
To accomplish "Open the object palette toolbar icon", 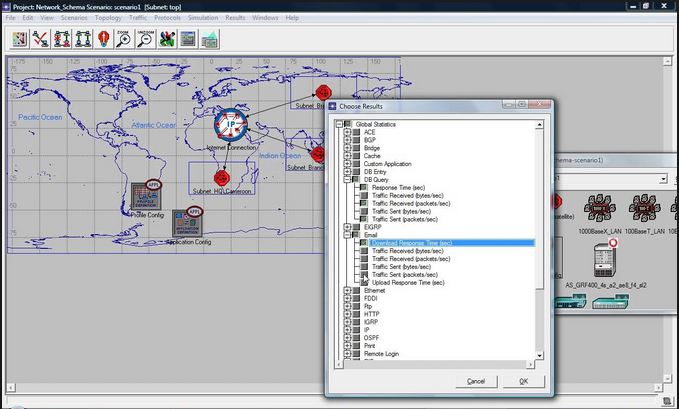I will [x=19, y=39].
